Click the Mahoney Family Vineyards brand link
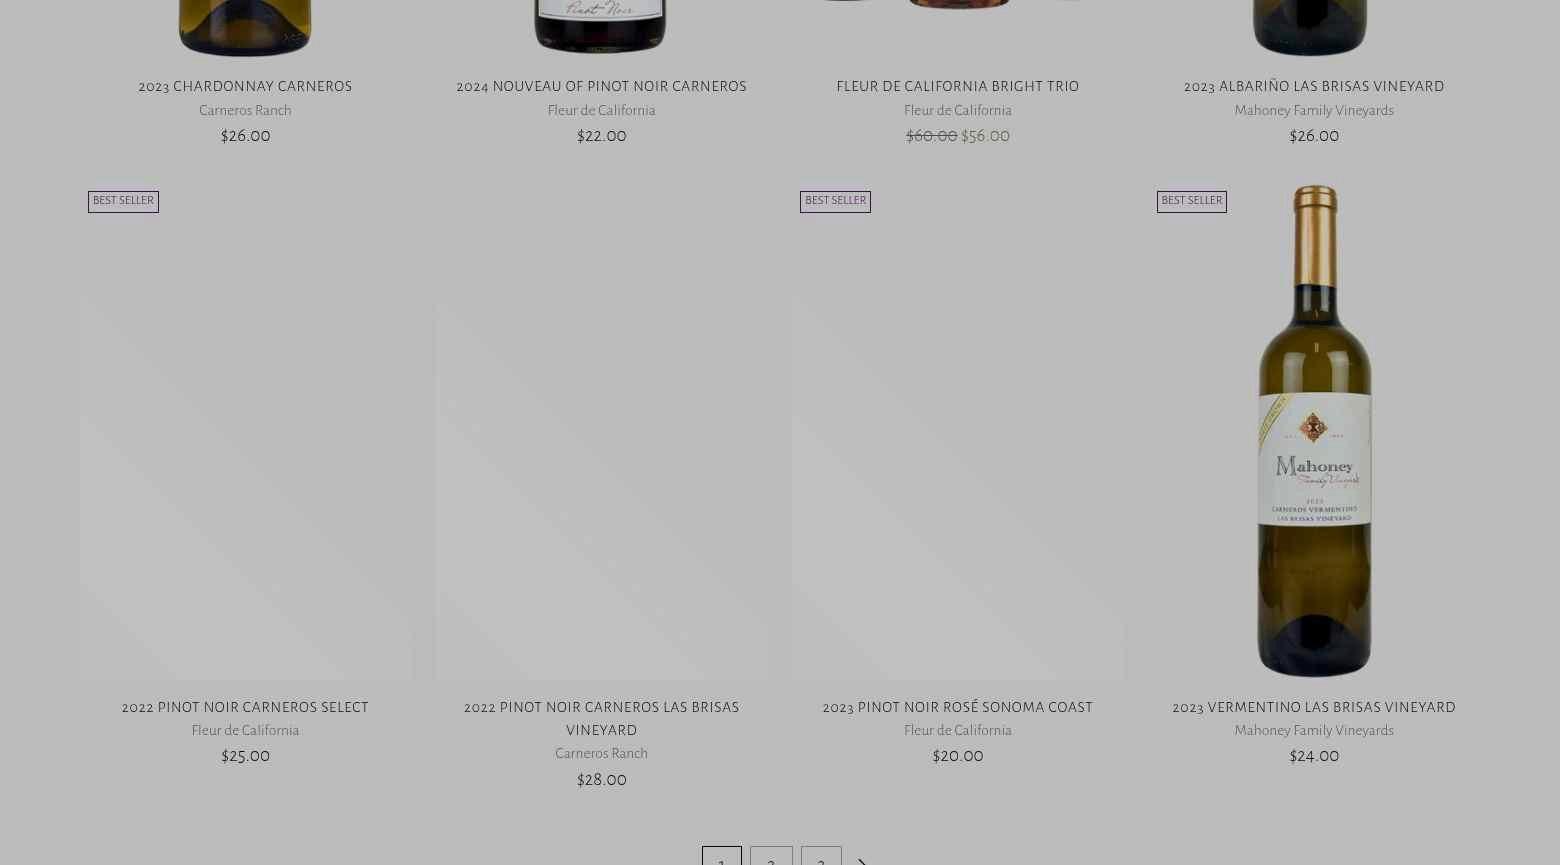The image size is (1560, 865). coord(1314,110)
